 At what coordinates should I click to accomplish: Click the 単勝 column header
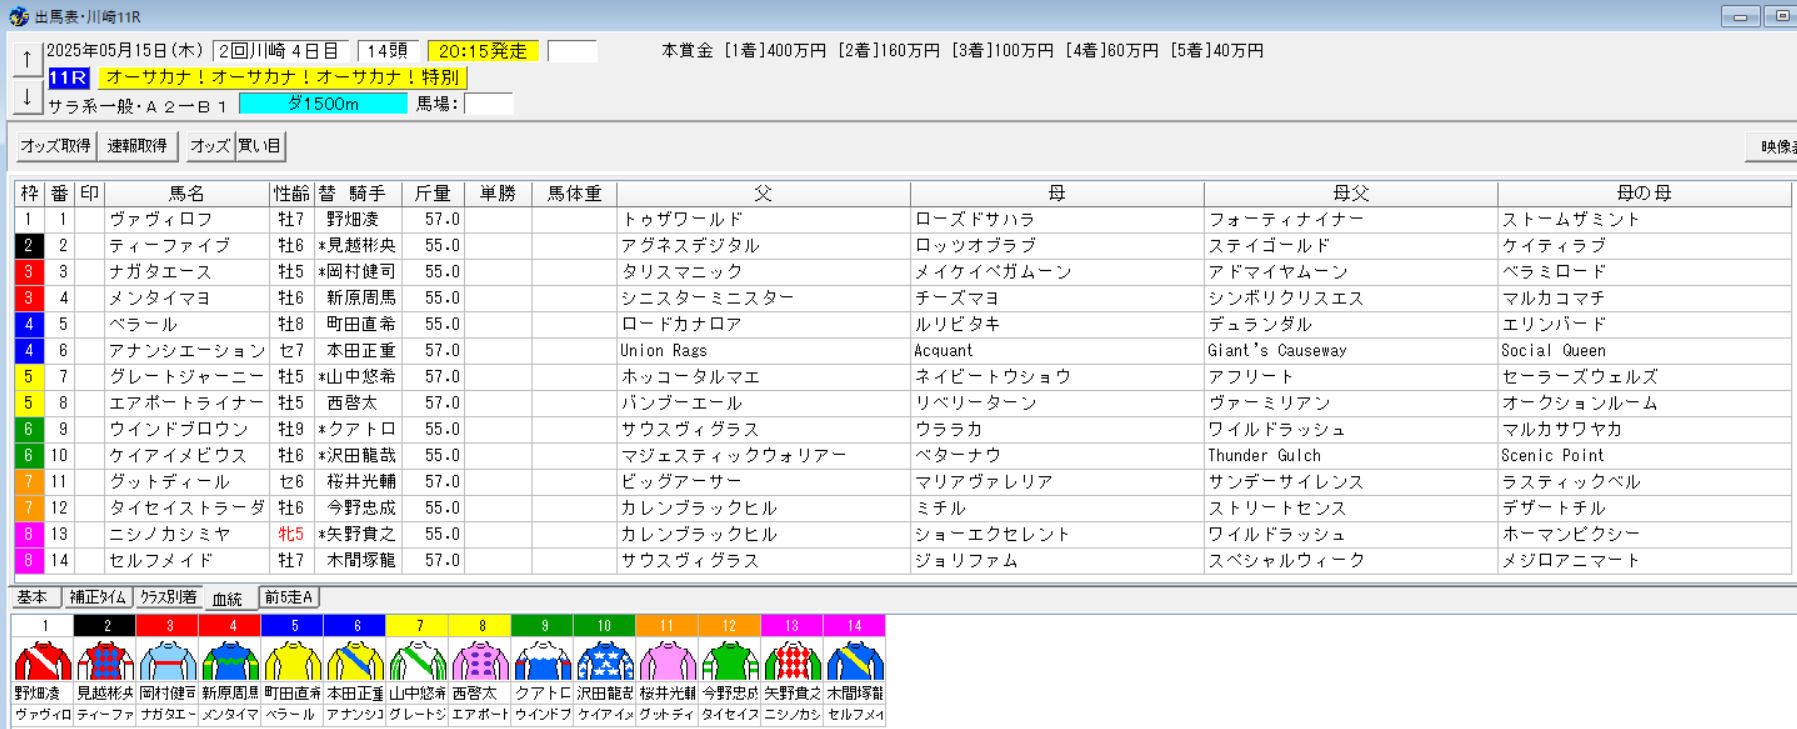click(x=498, y=193)
